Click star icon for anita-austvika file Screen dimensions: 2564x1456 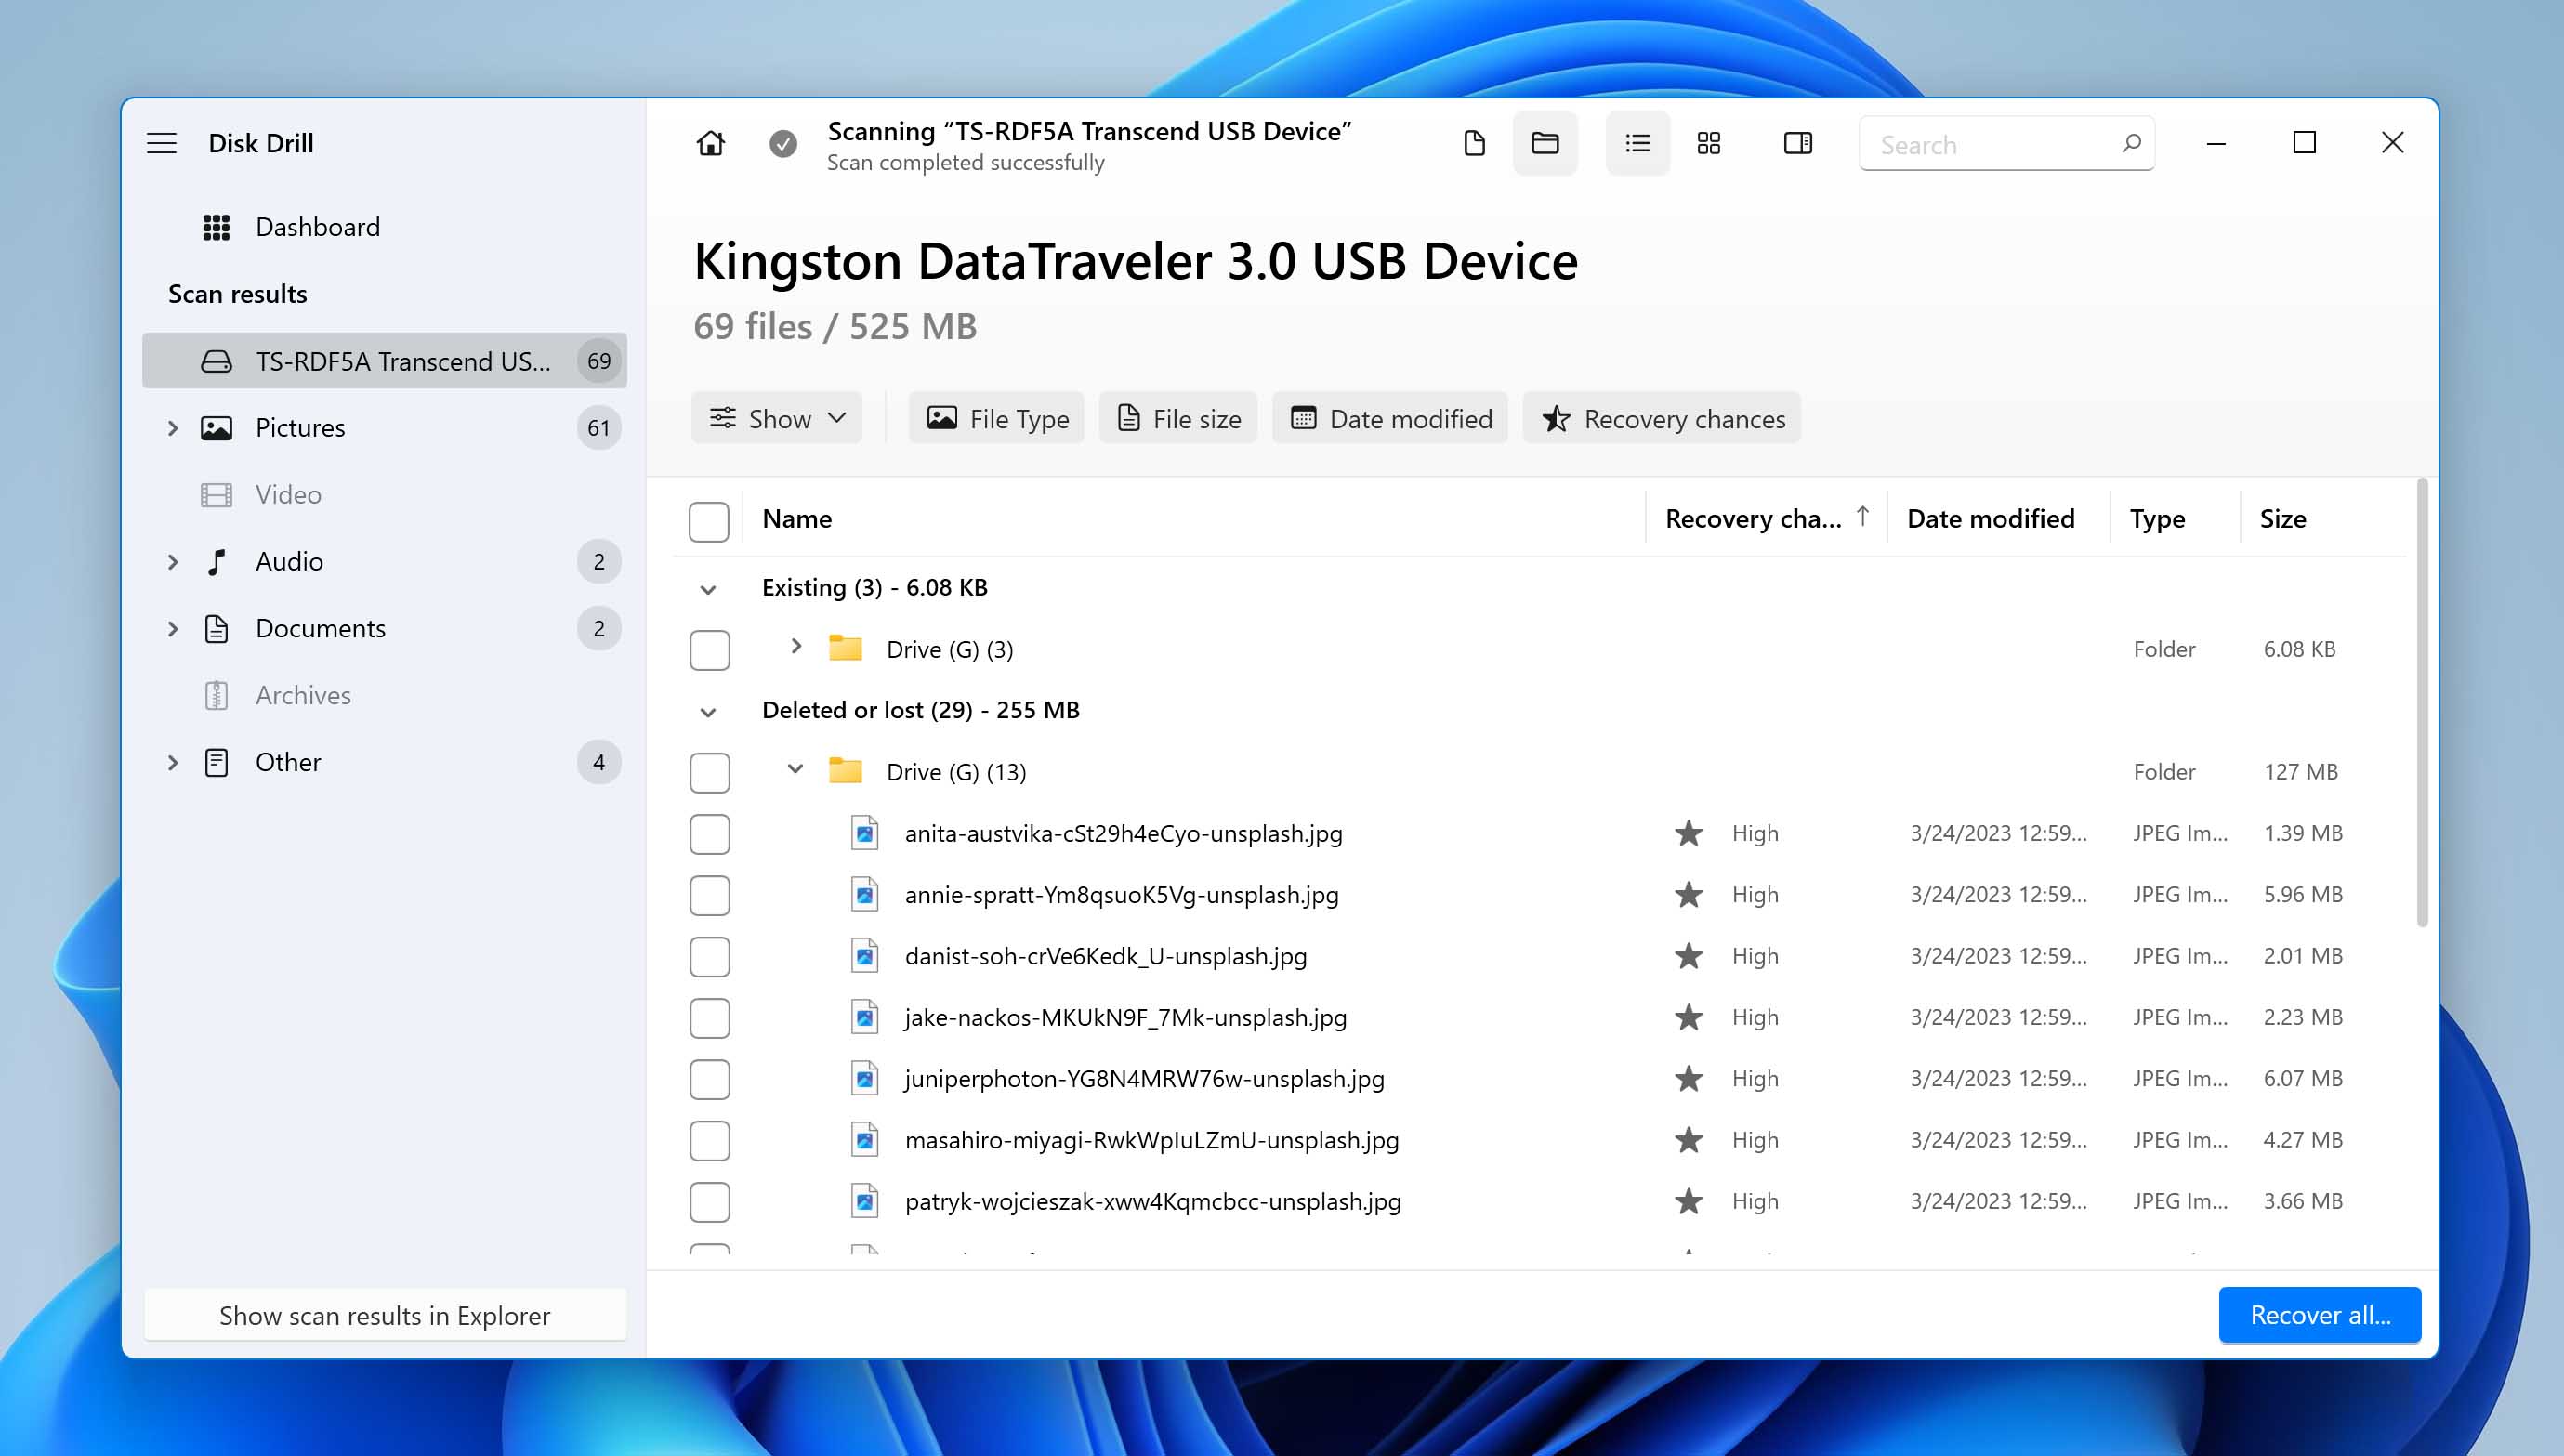(1688, 833)
